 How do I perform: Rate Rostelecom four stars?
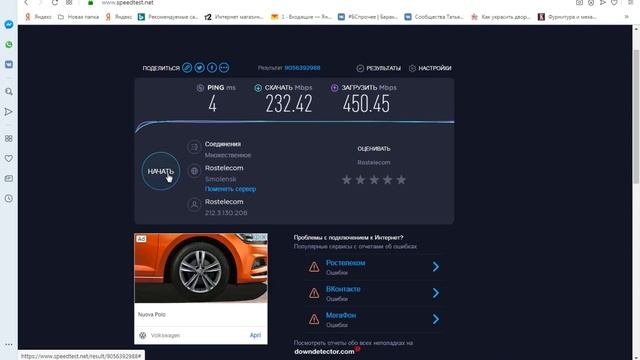point(387,180)
